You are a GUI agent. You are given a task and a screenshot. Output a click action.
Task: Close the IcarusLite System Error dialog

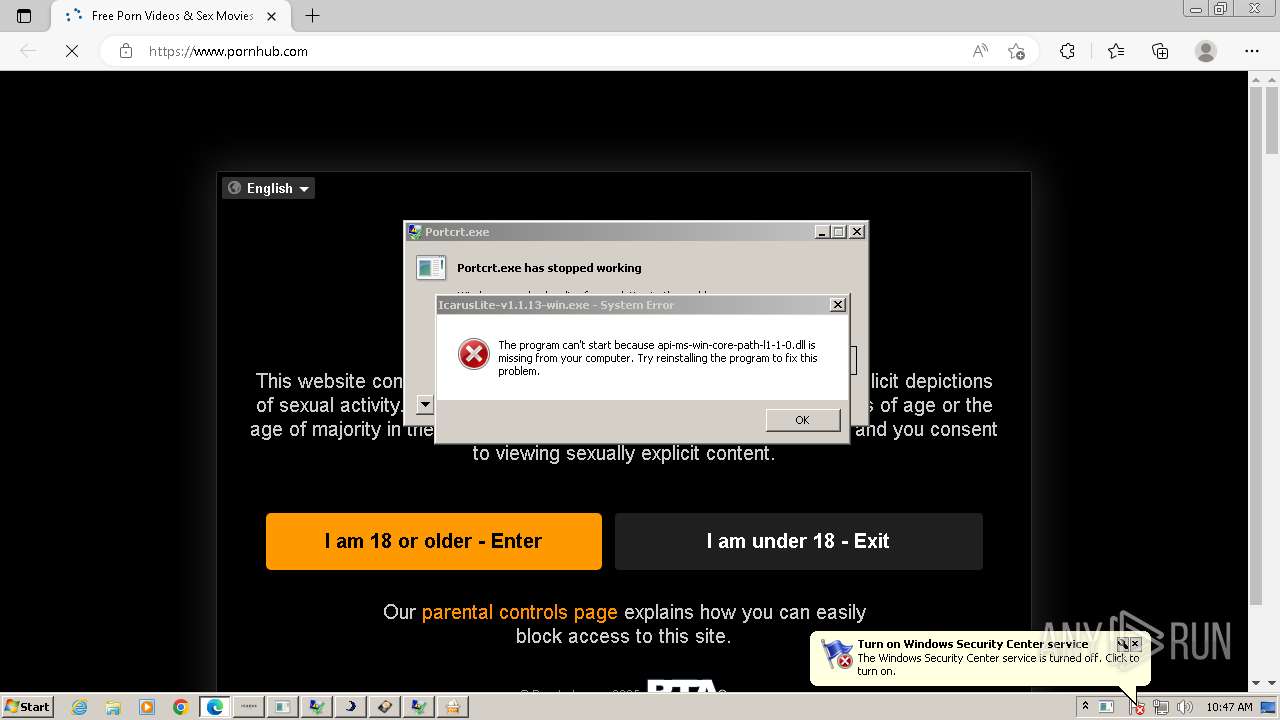click(838, 305)
